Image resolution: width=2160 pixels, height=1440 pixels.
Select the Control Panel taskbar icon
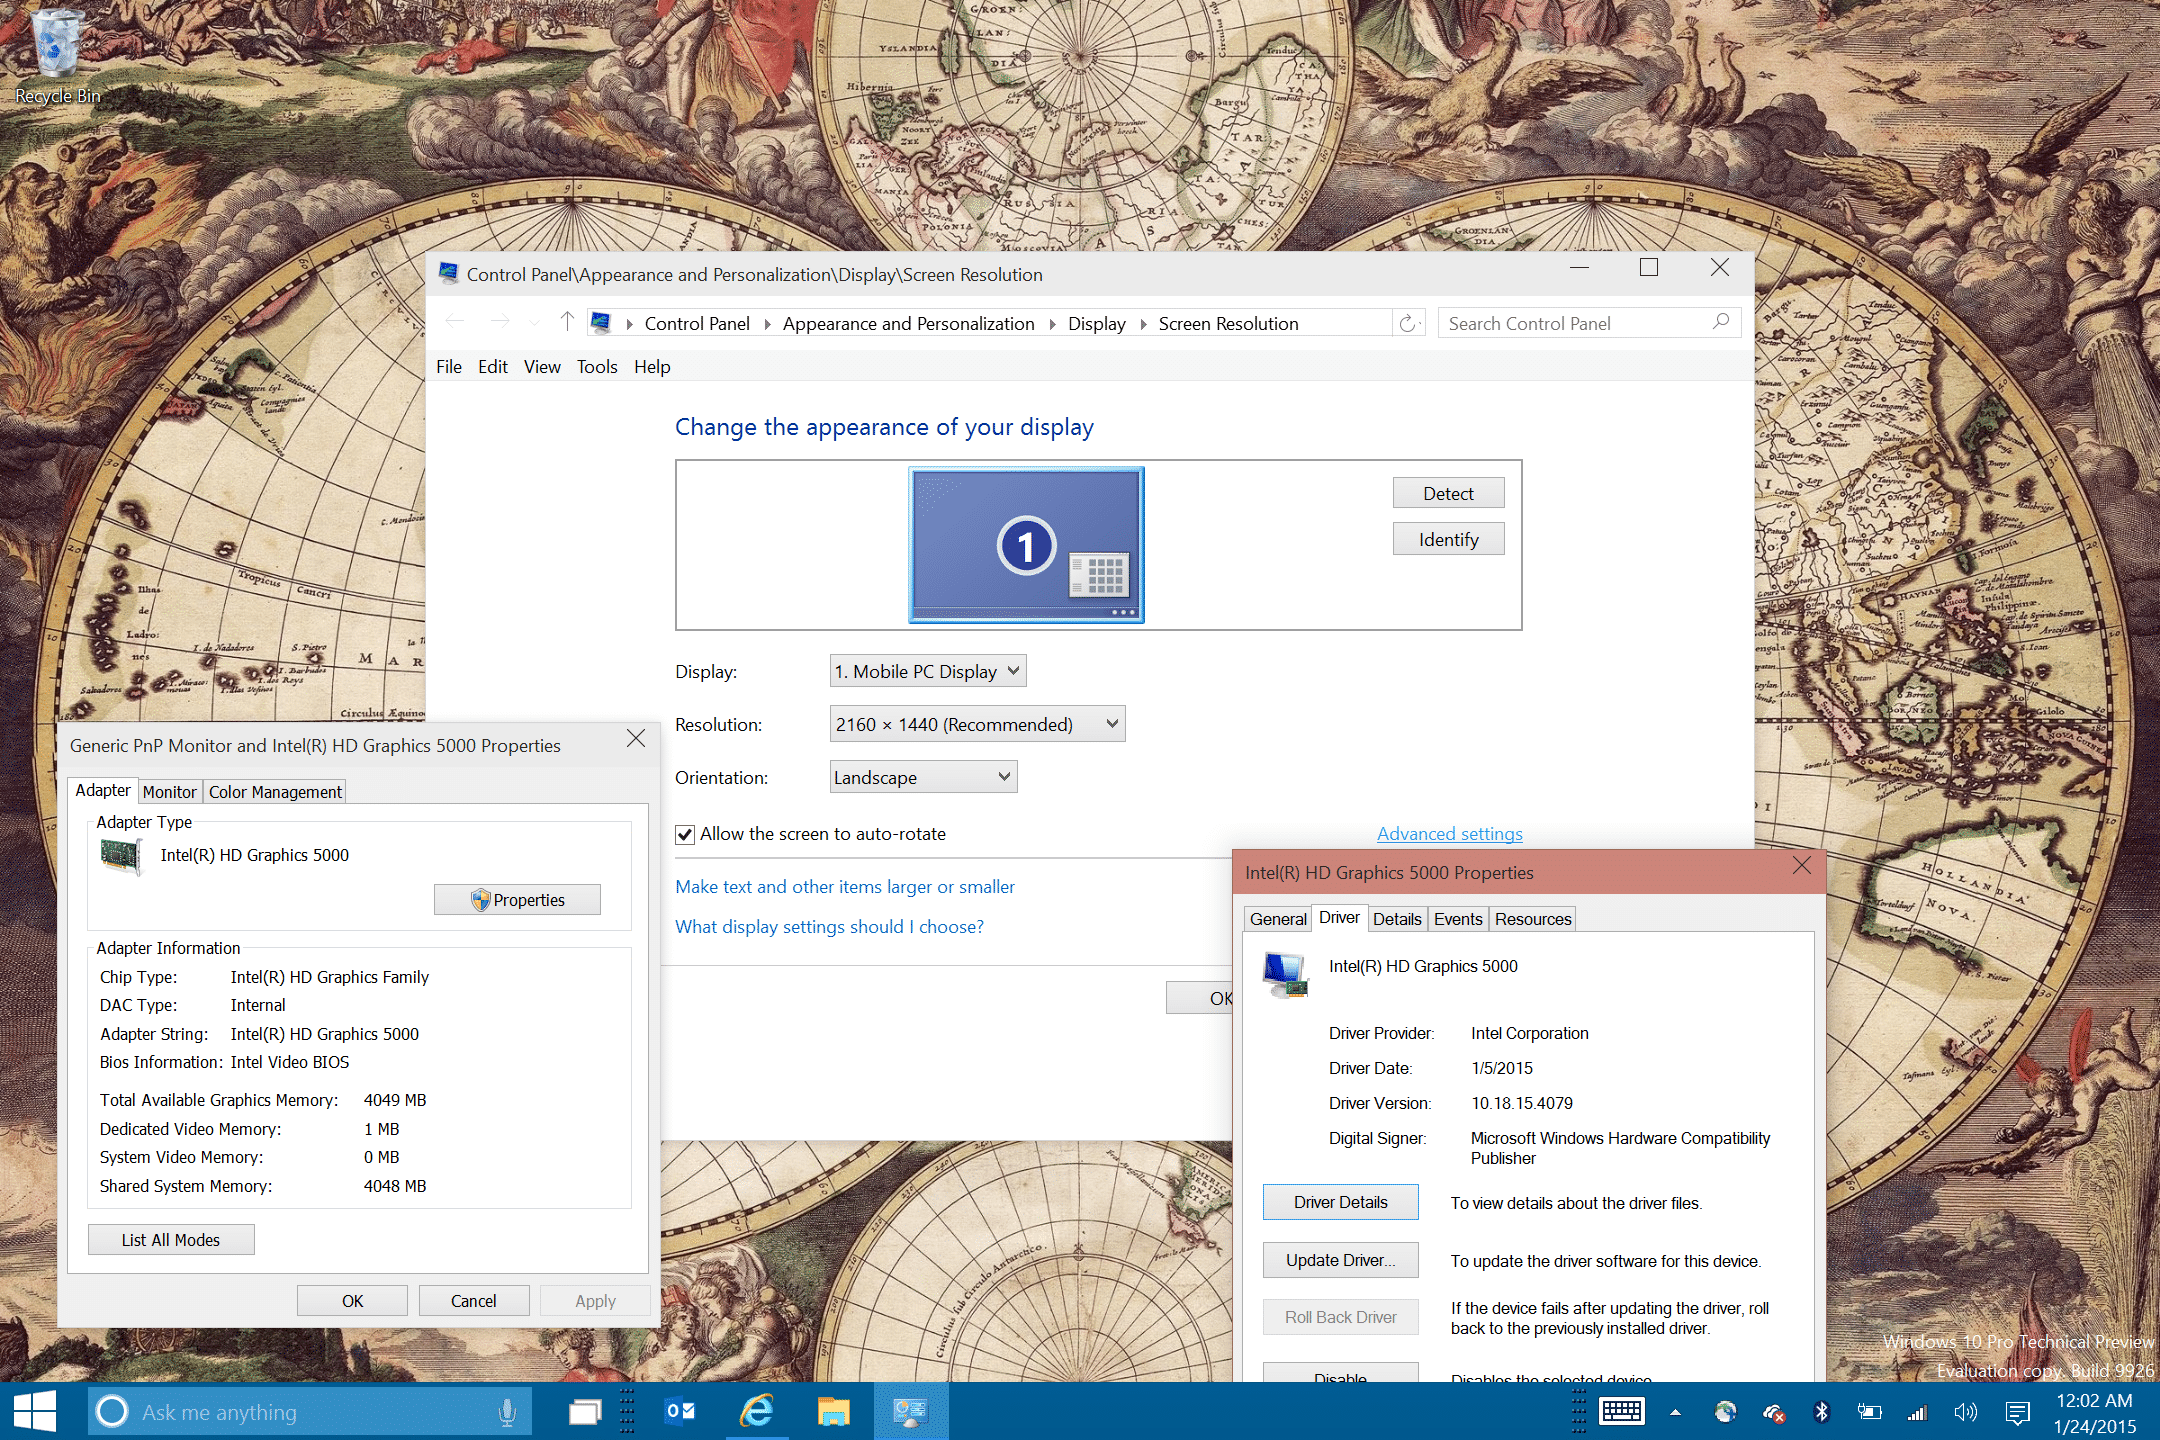click(x=910, y=1411)
